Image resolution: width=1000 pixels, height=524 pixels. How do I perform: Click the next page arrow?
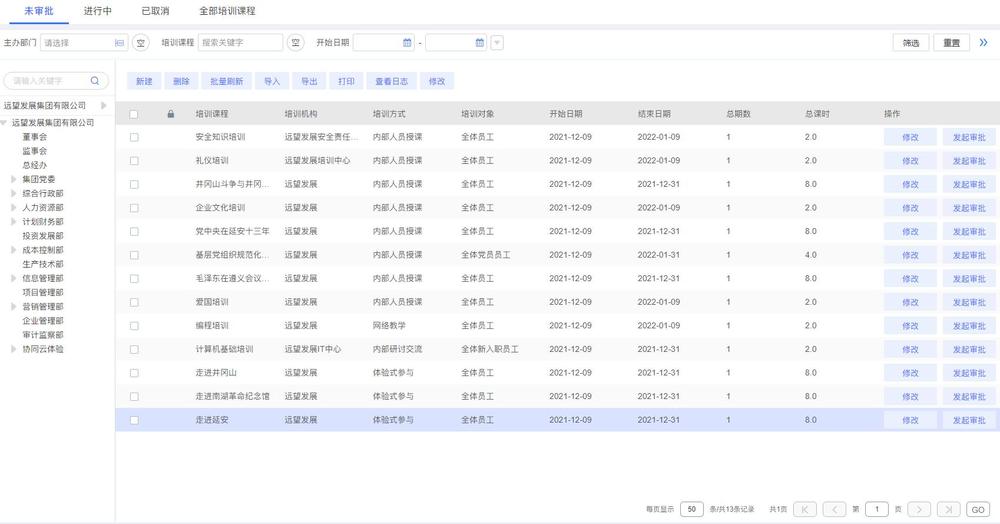pyautogui.click(x=920, y=509)
